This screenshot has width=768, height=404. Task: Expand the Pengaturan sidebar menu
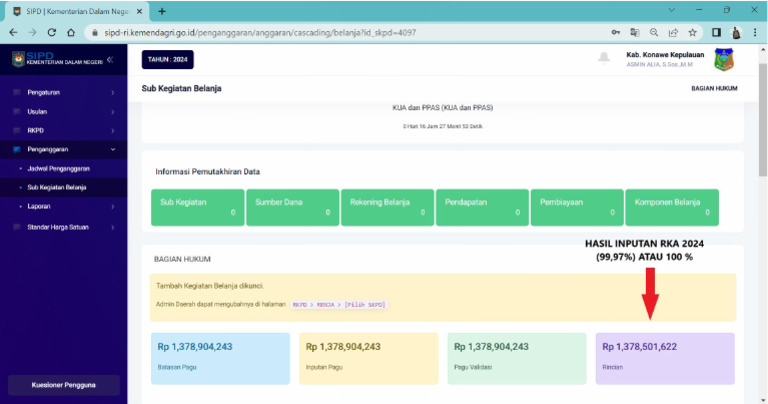63,93
